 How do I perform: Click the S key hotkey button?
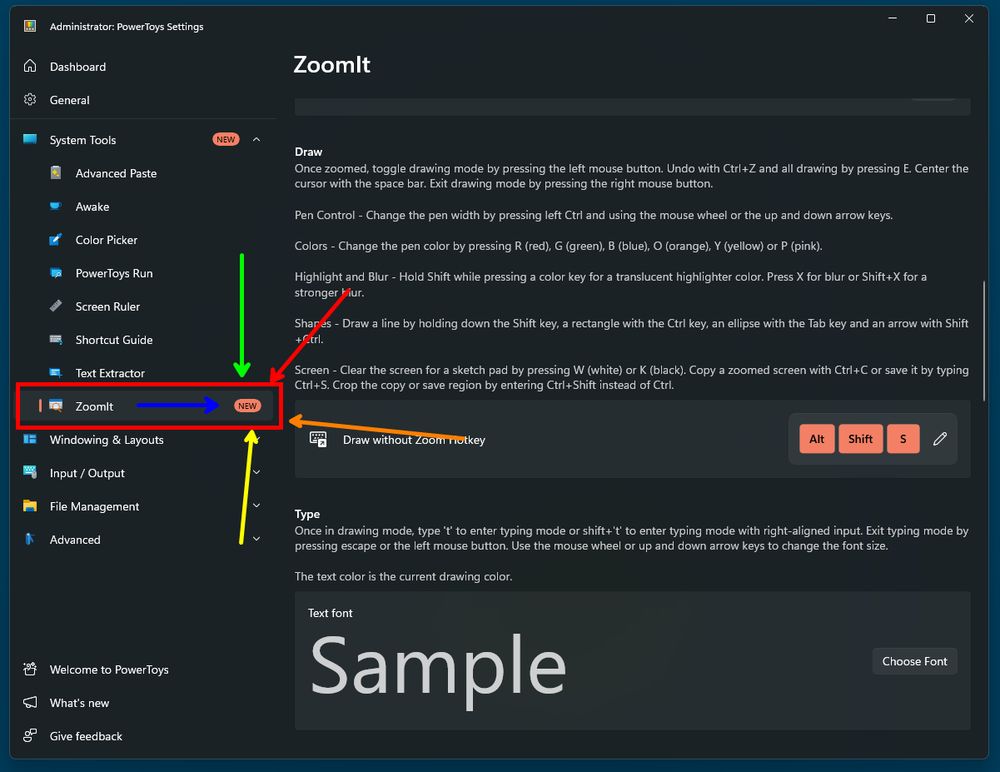[x=902, y=439]
